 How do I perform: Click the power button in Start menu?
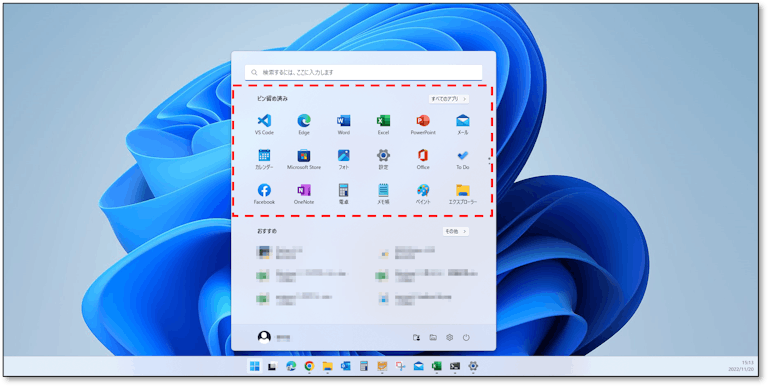[466, 337]
